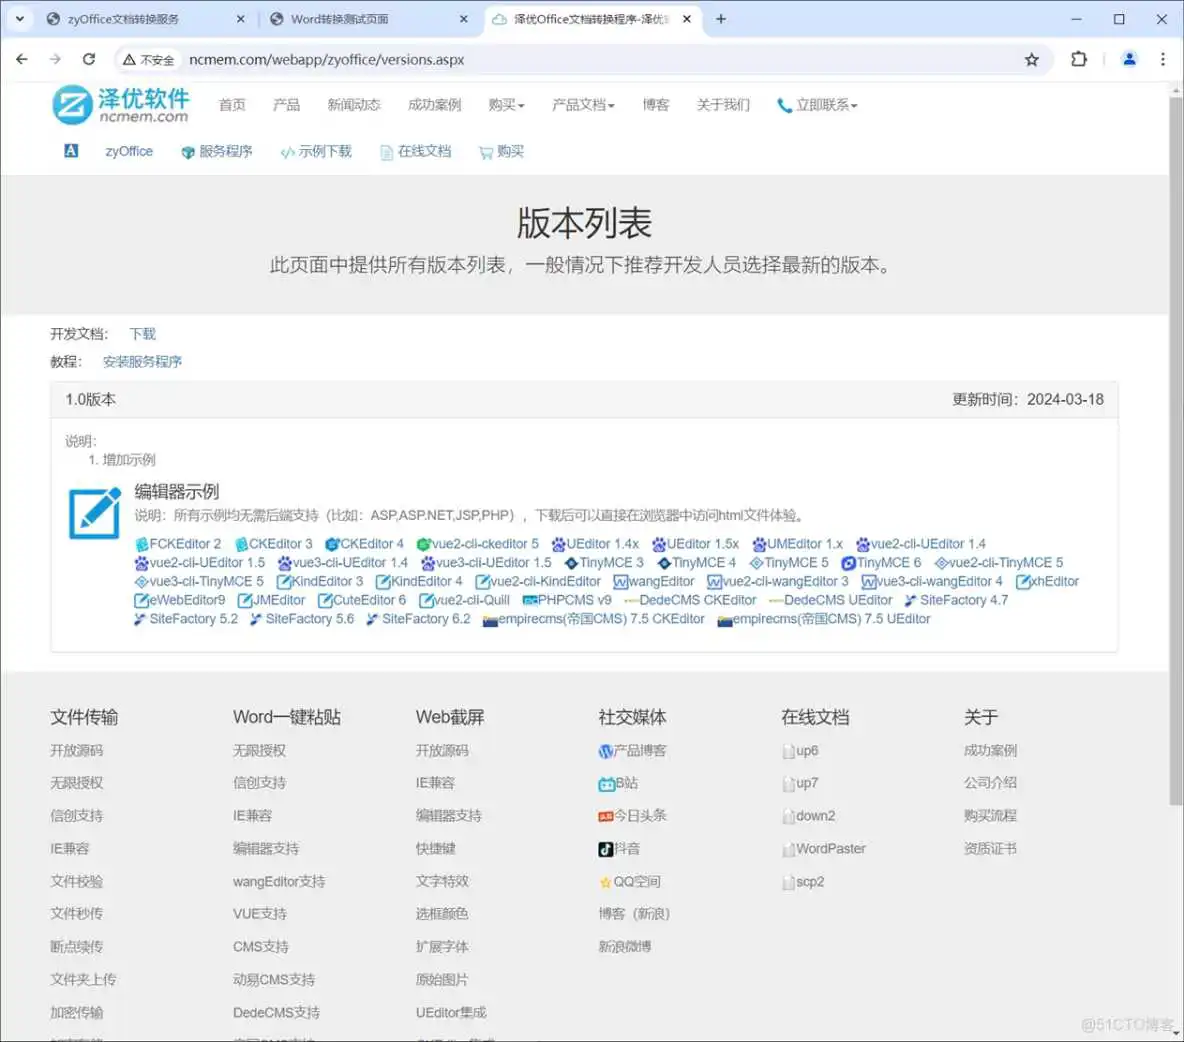The image size is (1184, 1042).
Task: Click the pencil icon beside 编辑器示例
Action: pyautogui.click(x=93, y=512)
